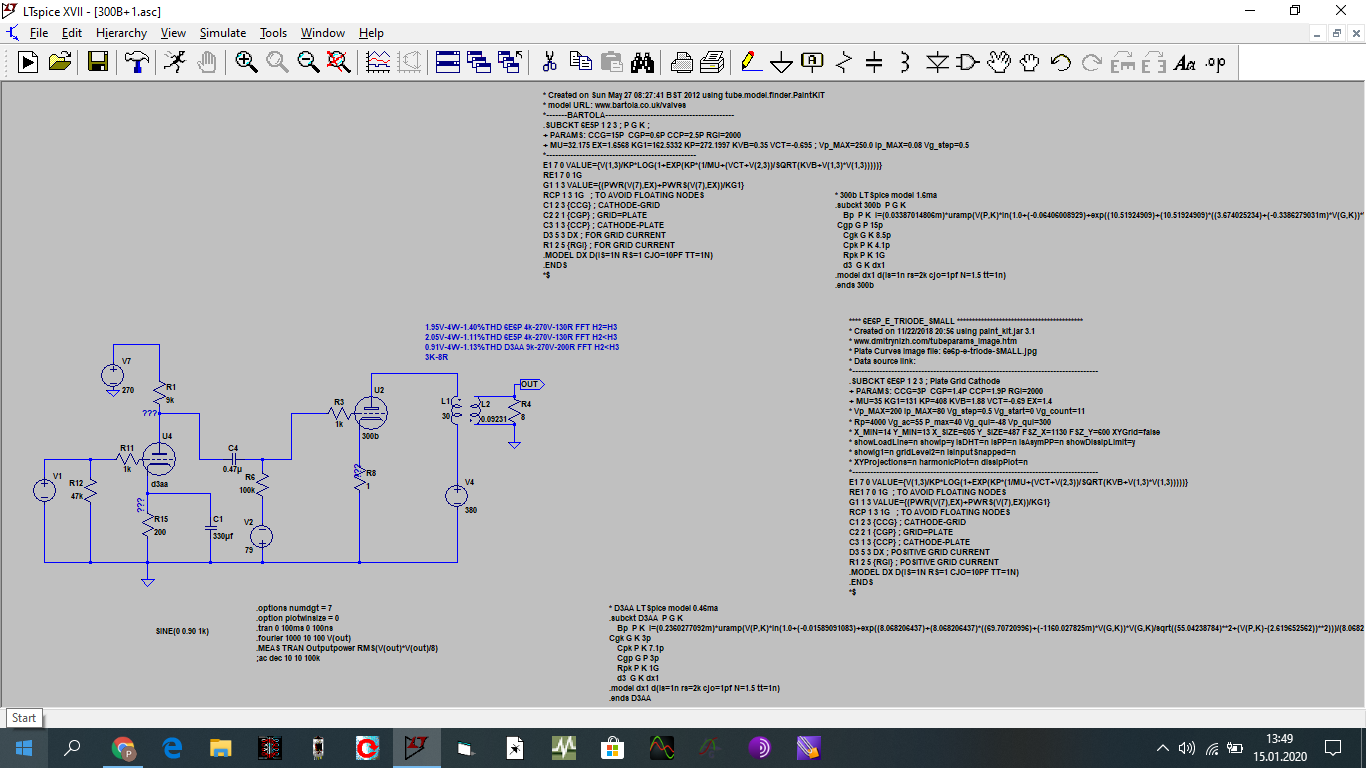Viewport: 1366px width, 768px height.
Task: Open the File menu
Action: pos(38,33)
